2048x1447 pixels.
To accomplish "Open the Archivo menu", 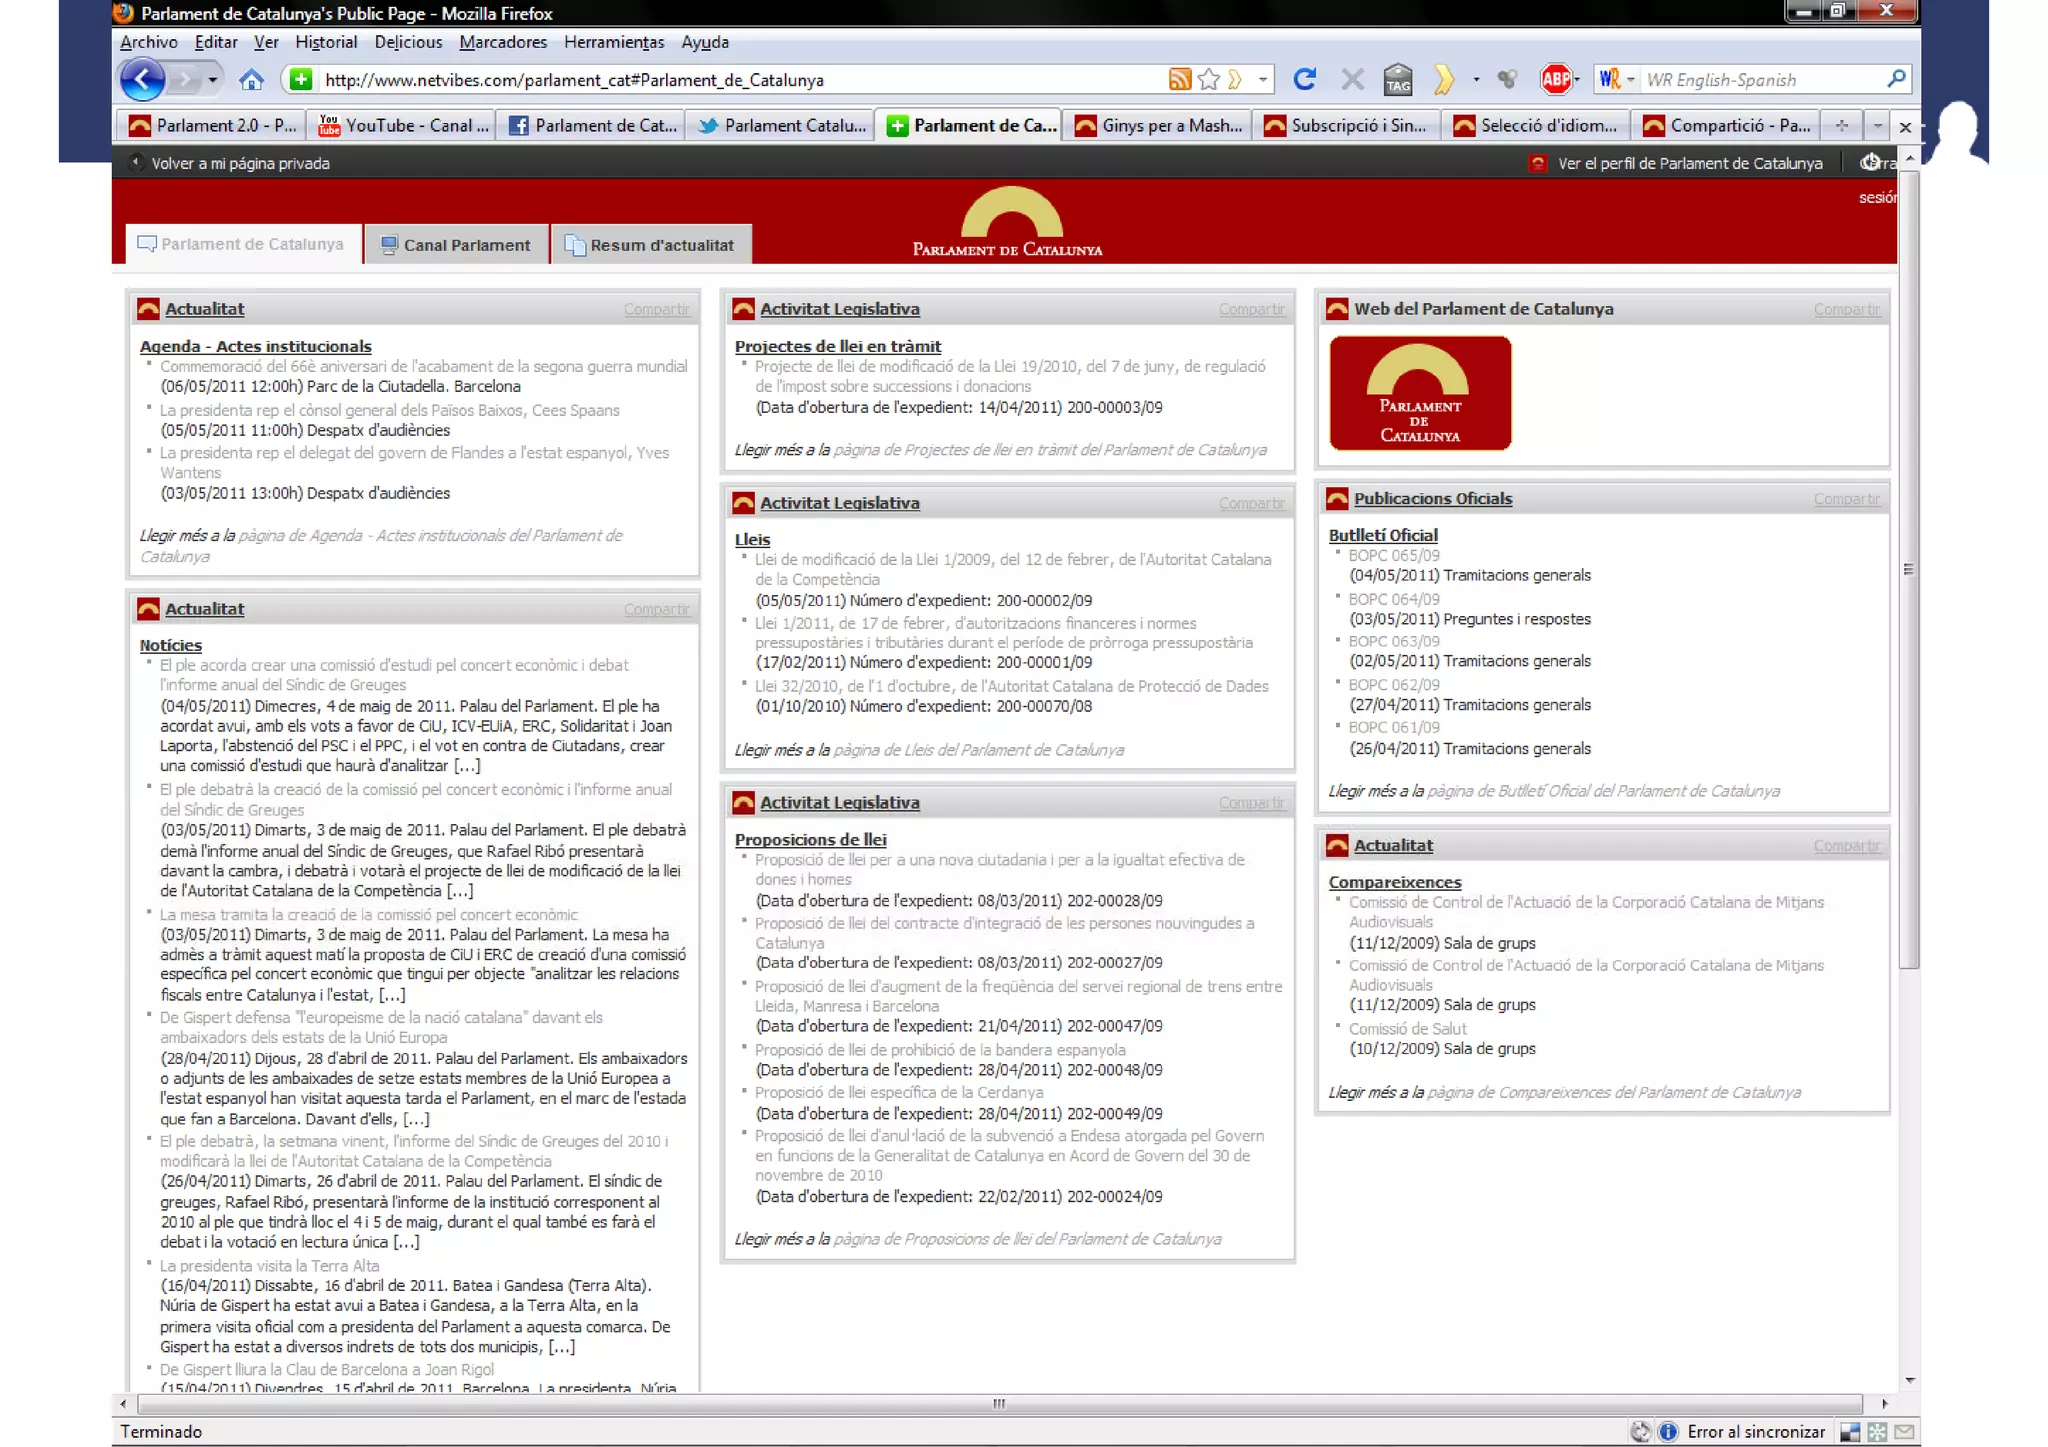I will coord(149,42).
